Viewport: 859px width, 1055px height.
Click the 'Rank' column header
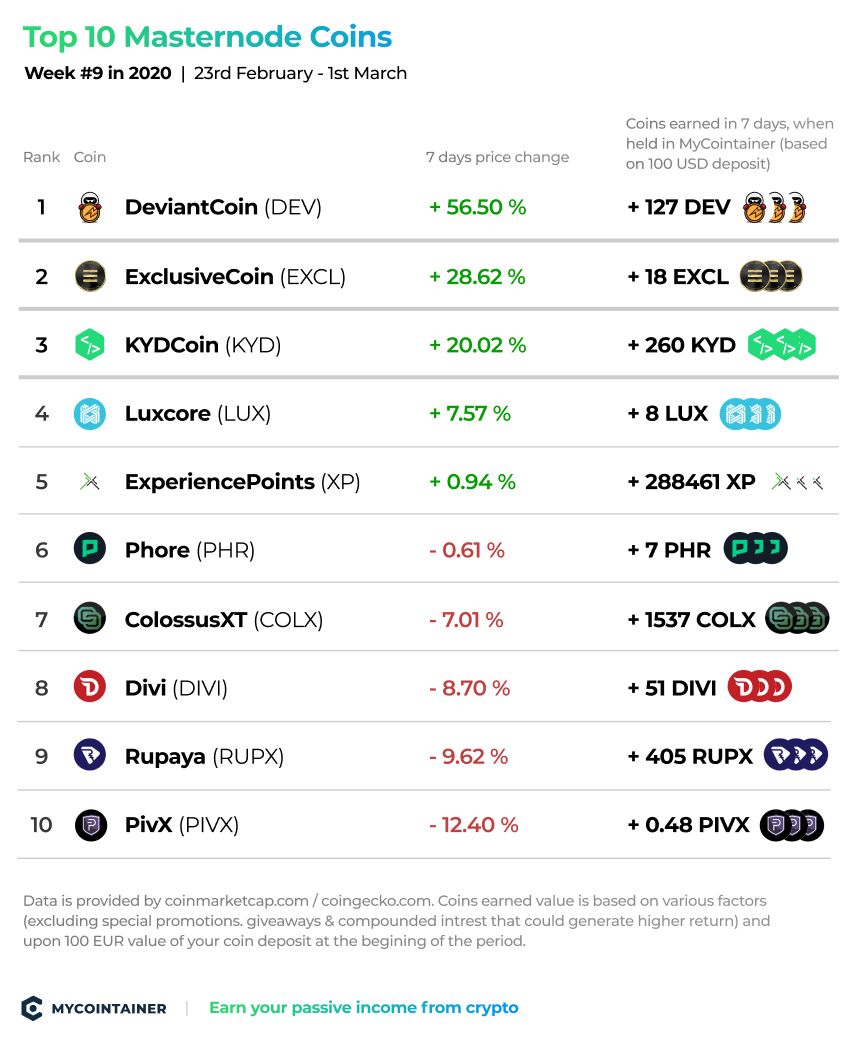(42, 157)
